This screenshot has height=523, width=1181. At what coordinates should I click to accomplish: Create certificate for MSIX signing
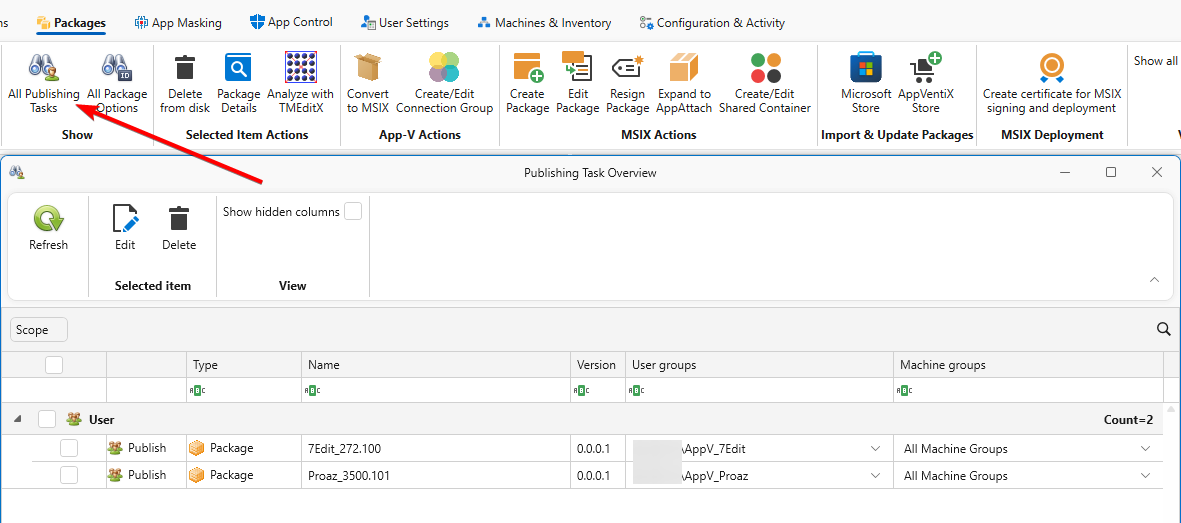tap(1051, 83)
